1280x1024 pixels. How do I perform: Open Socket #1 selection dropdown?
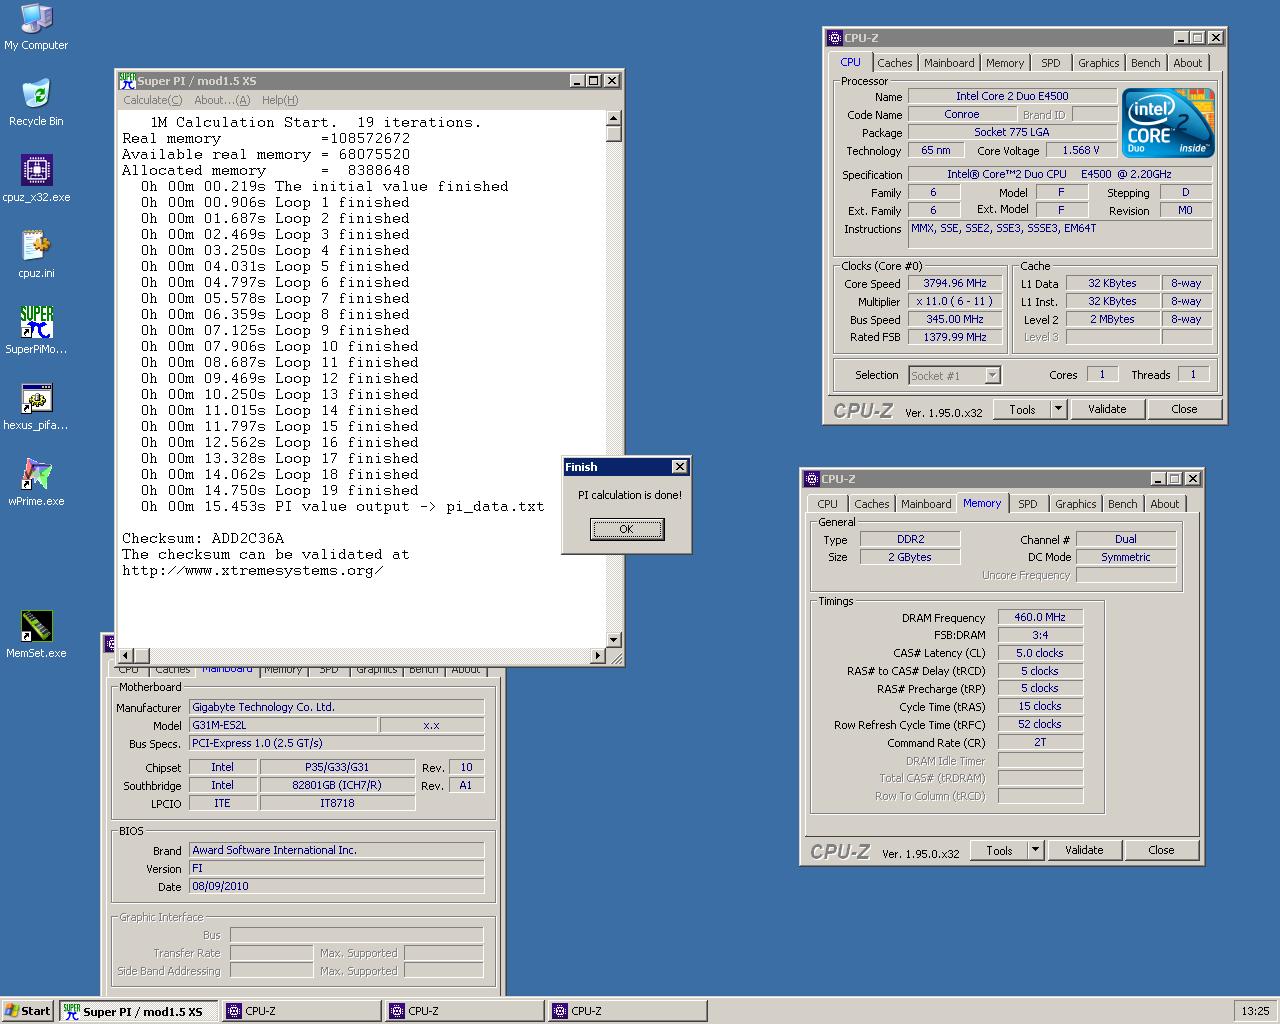click(x=992, y=376)
